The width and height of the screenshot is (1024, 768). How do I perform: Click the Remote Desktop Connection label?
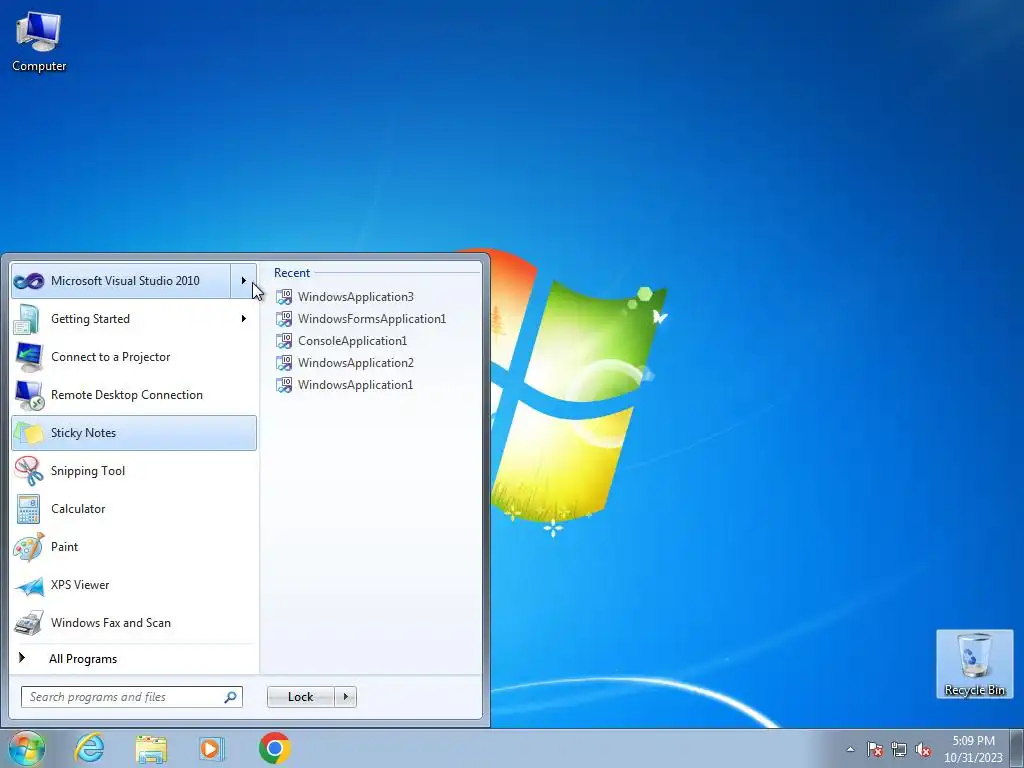(x=127, y=395)
